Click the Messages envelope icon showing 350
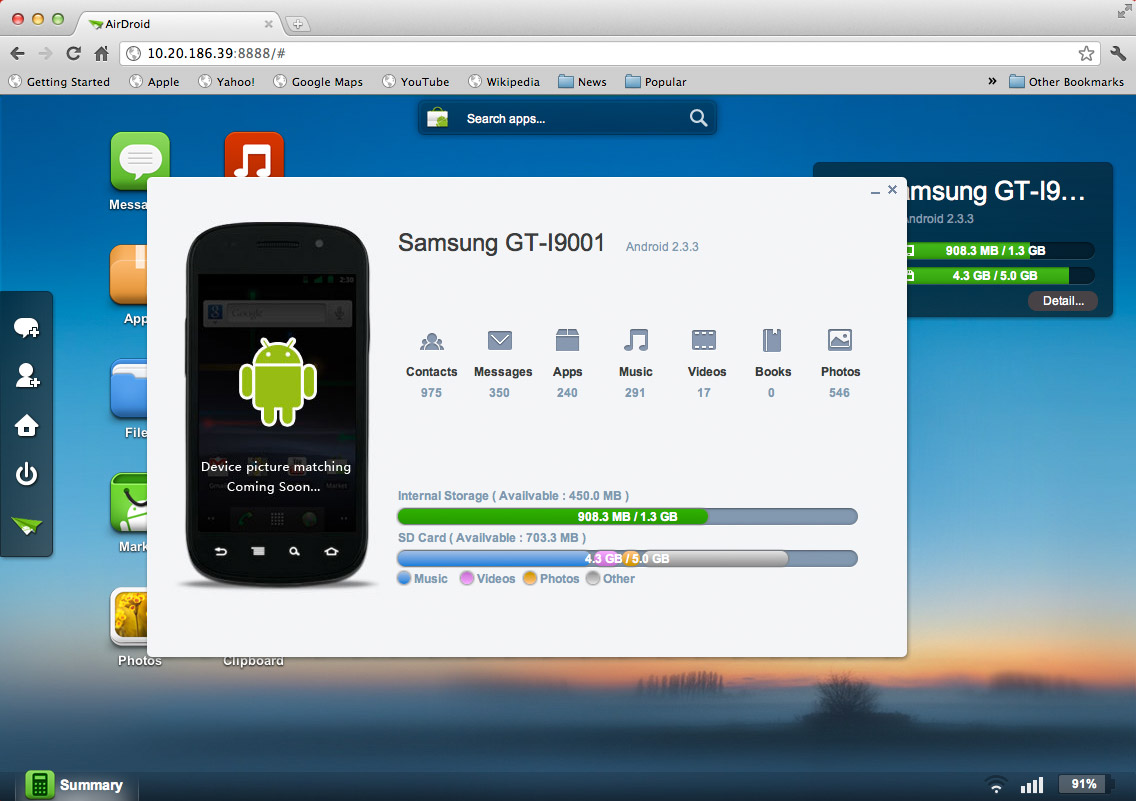 tap(500, 341)
